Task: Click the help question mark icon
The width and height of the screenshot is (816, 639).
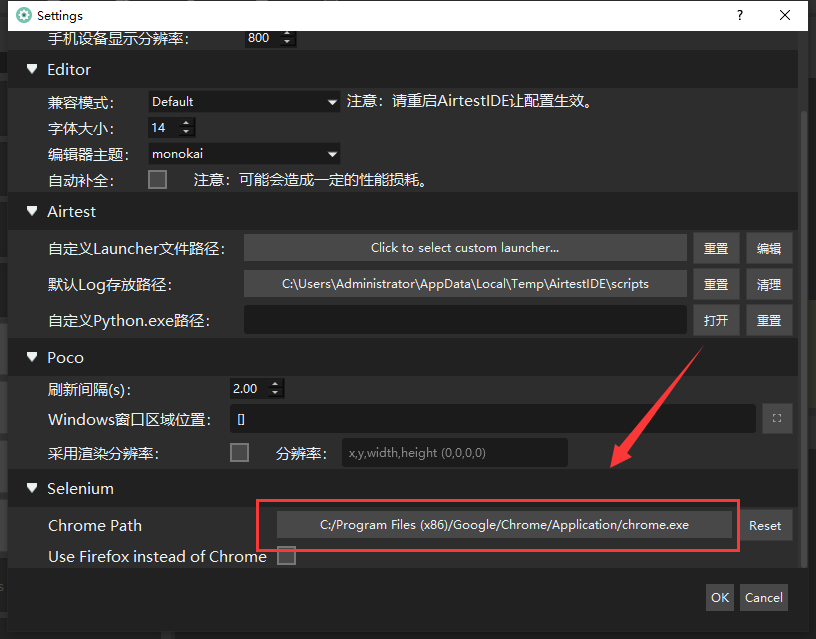Action: coord(739,15)
